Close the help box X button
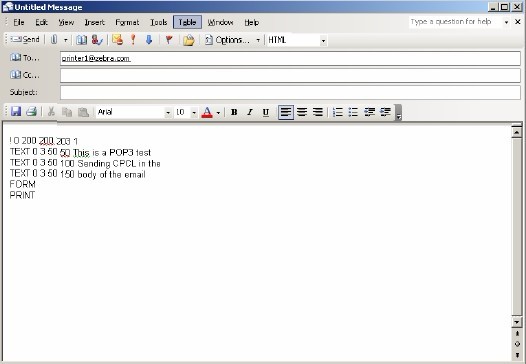This screenshot has height=364, width=526. click(x=518, y=22)
